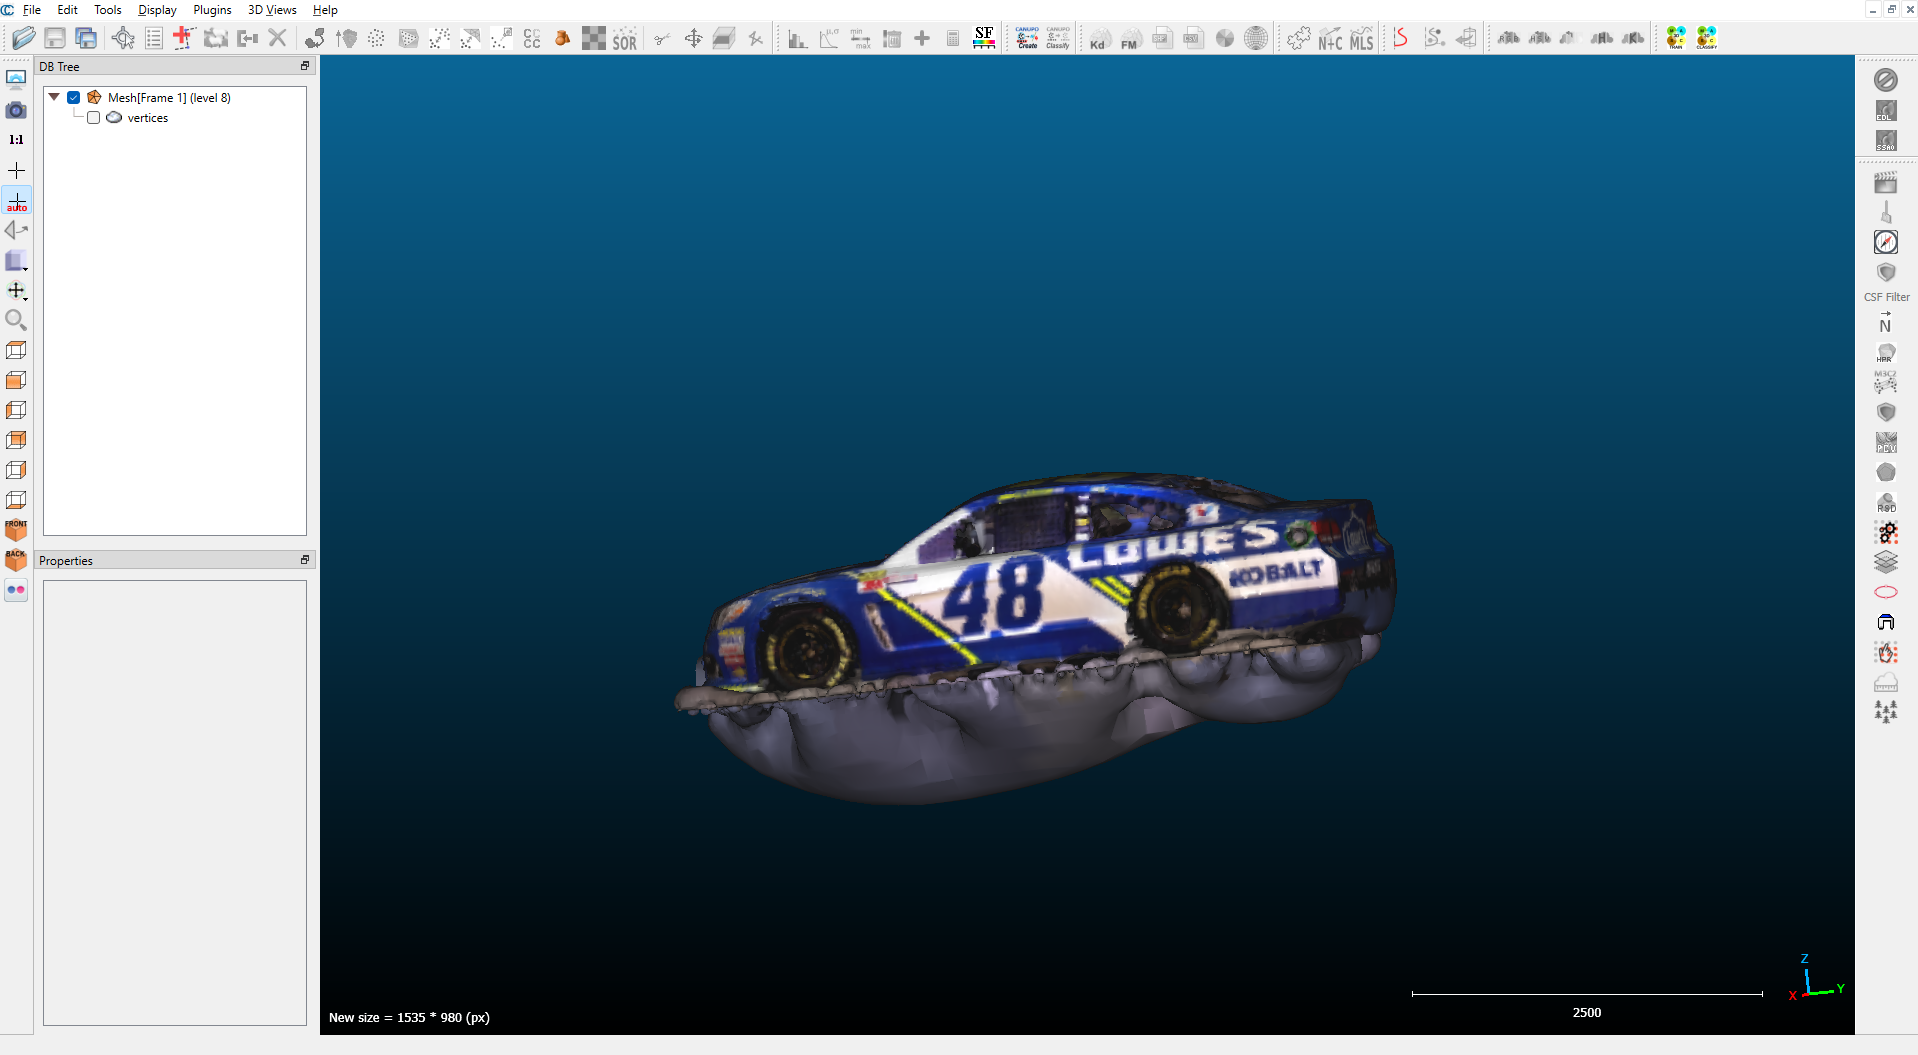Screen dimensions: 1918x1055
Task: Click the auto pivot icon
Action: (17, 201)
